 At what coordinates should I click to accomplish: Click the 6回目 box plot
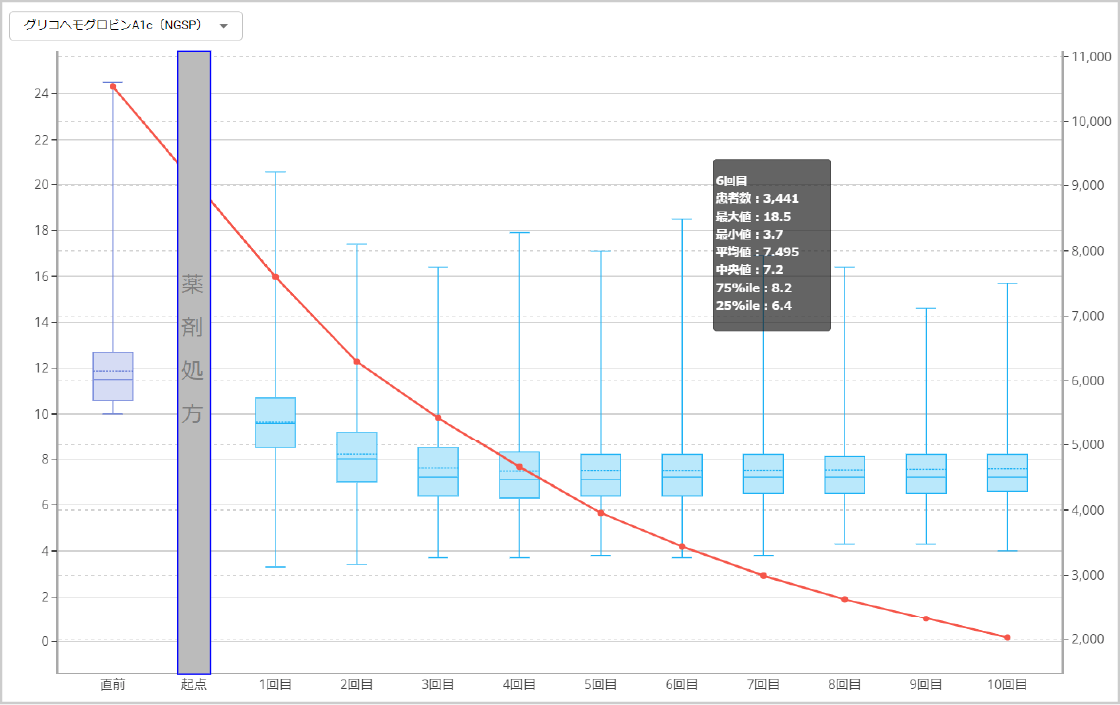pos(682,475)
